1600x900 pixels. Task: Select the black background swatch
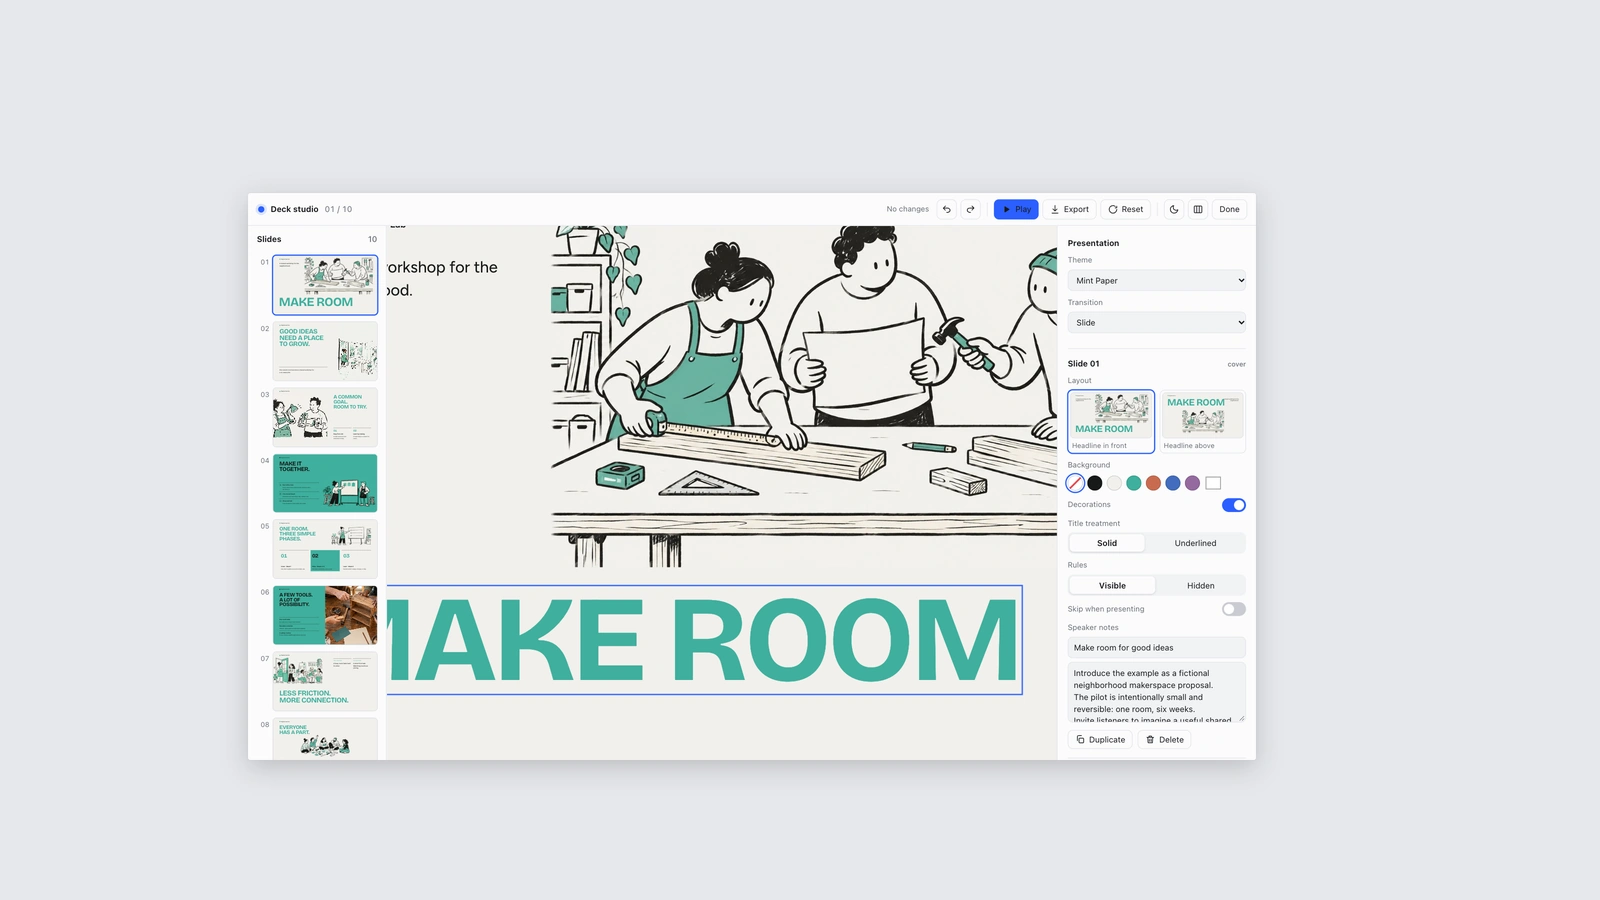pyautogui.click(x=1095, y=483)
